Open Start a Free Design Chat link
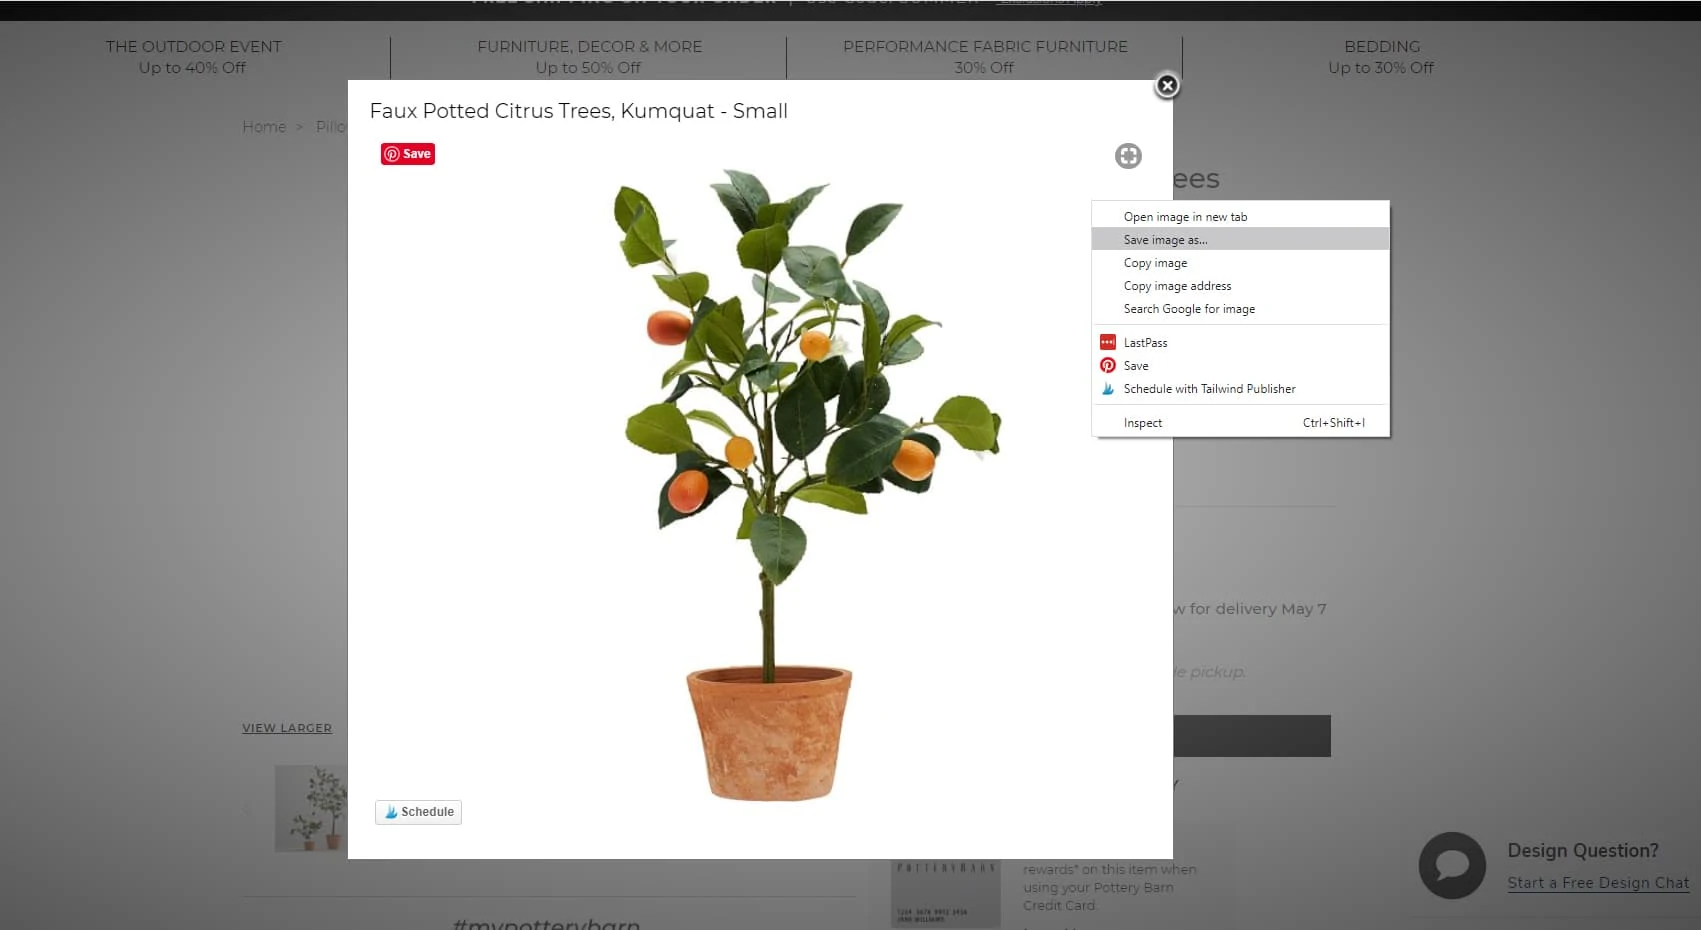Viewport: 1701px width, 930px height. click(x=1598, y=883)
